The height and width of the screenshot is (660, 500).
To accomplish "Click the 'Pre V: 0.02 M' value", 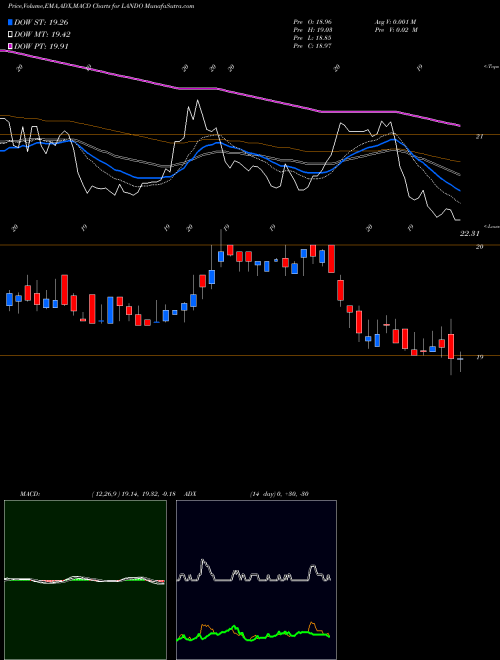I will [x=397, y=30].
